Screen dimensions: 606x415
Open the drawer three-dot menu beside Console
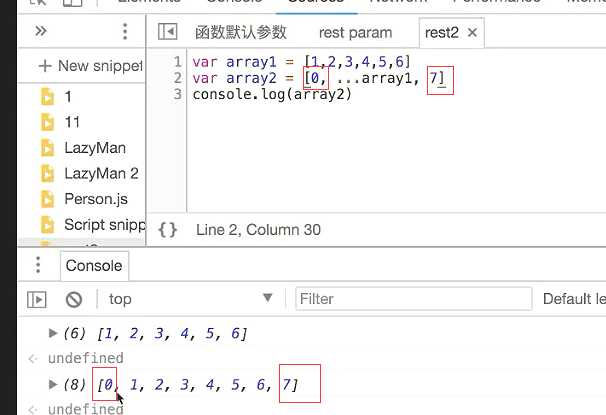pyautogui.click(x=38, y=265)
